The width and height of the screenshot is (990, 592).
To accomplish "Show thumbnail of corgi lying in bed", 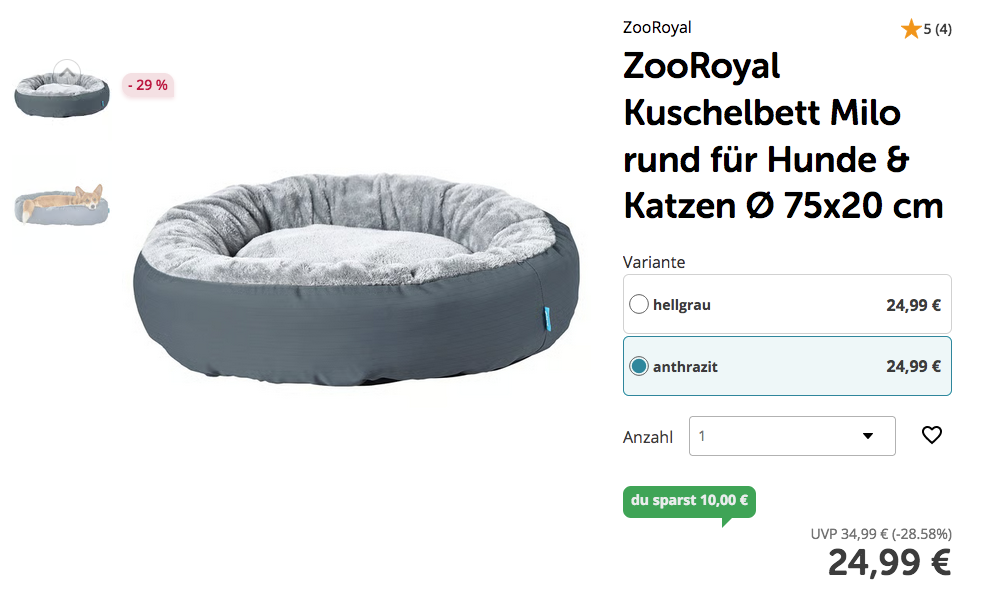I will pos(62,204).
